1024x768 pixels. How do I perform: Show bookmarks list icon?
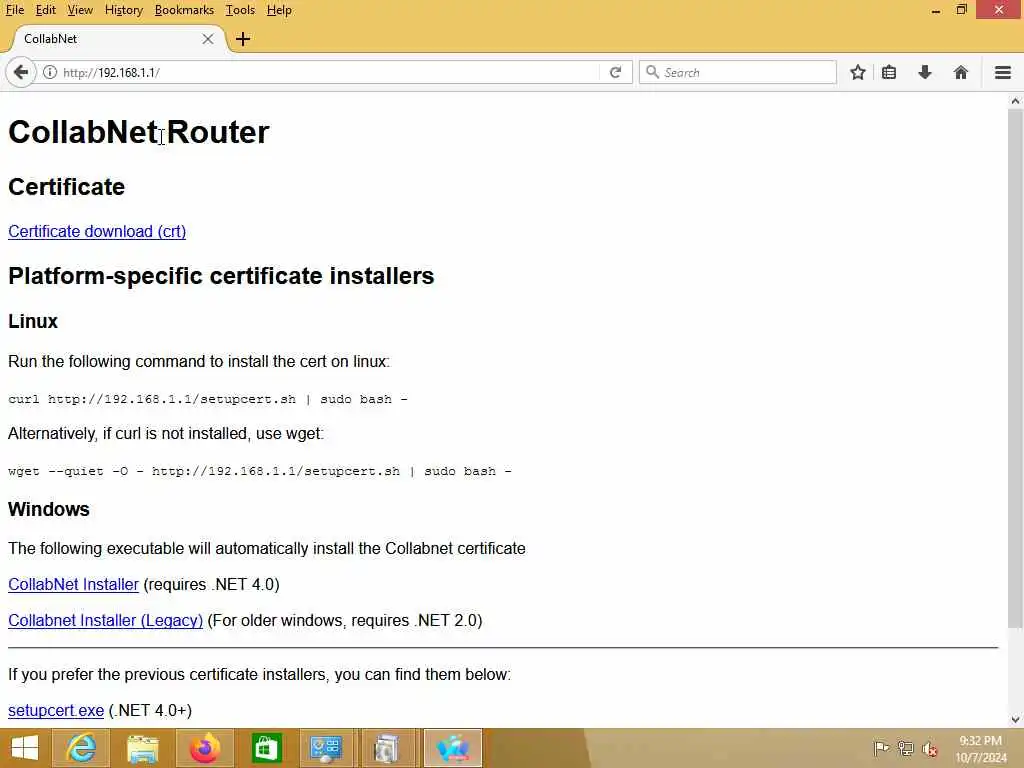(x=889, y=72)
